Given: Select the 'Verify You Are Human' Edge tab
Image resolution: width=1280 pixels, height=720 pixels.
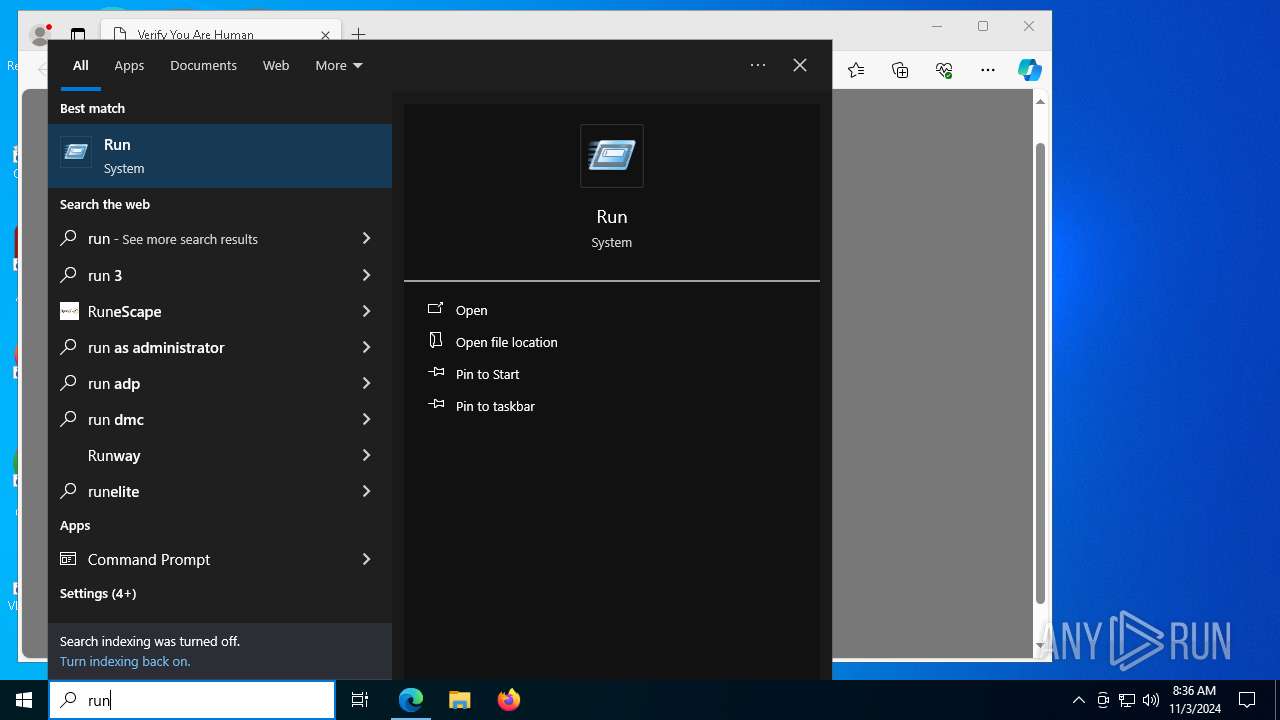Looking at the screenshot, I should [222, 34].
